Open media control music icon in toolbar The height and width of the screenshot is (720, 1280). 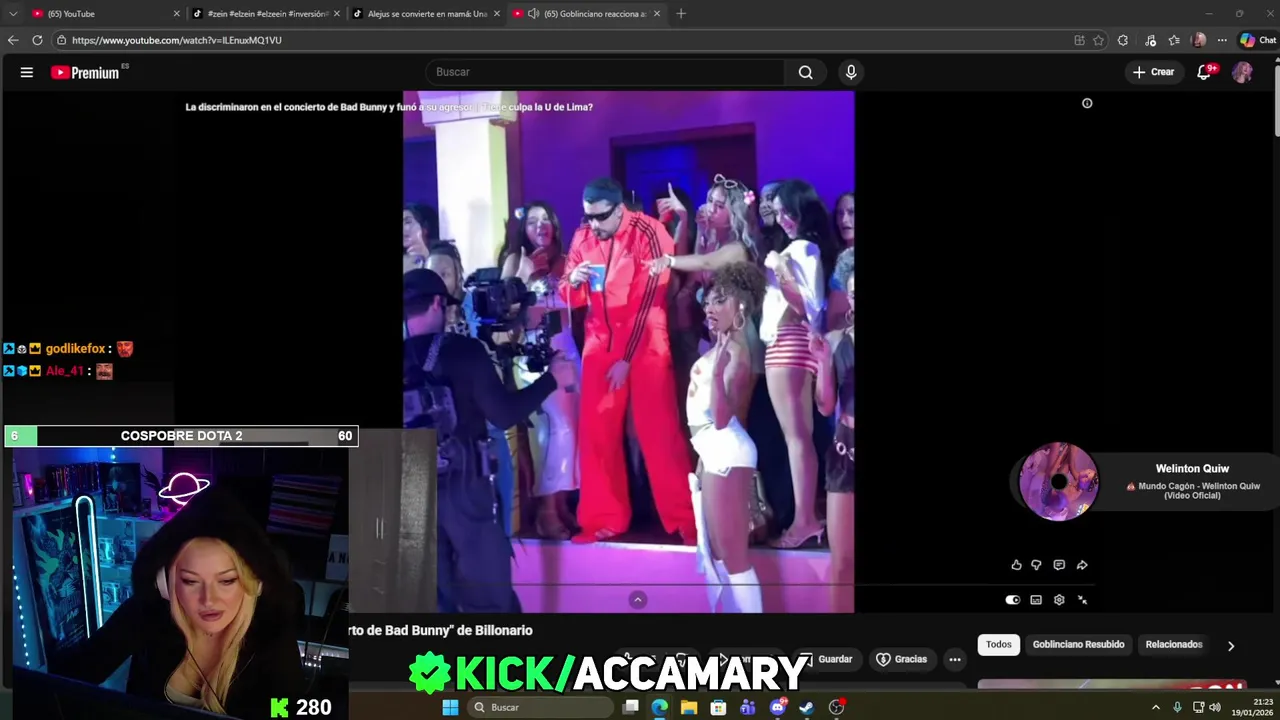(x=1150, y=40)
